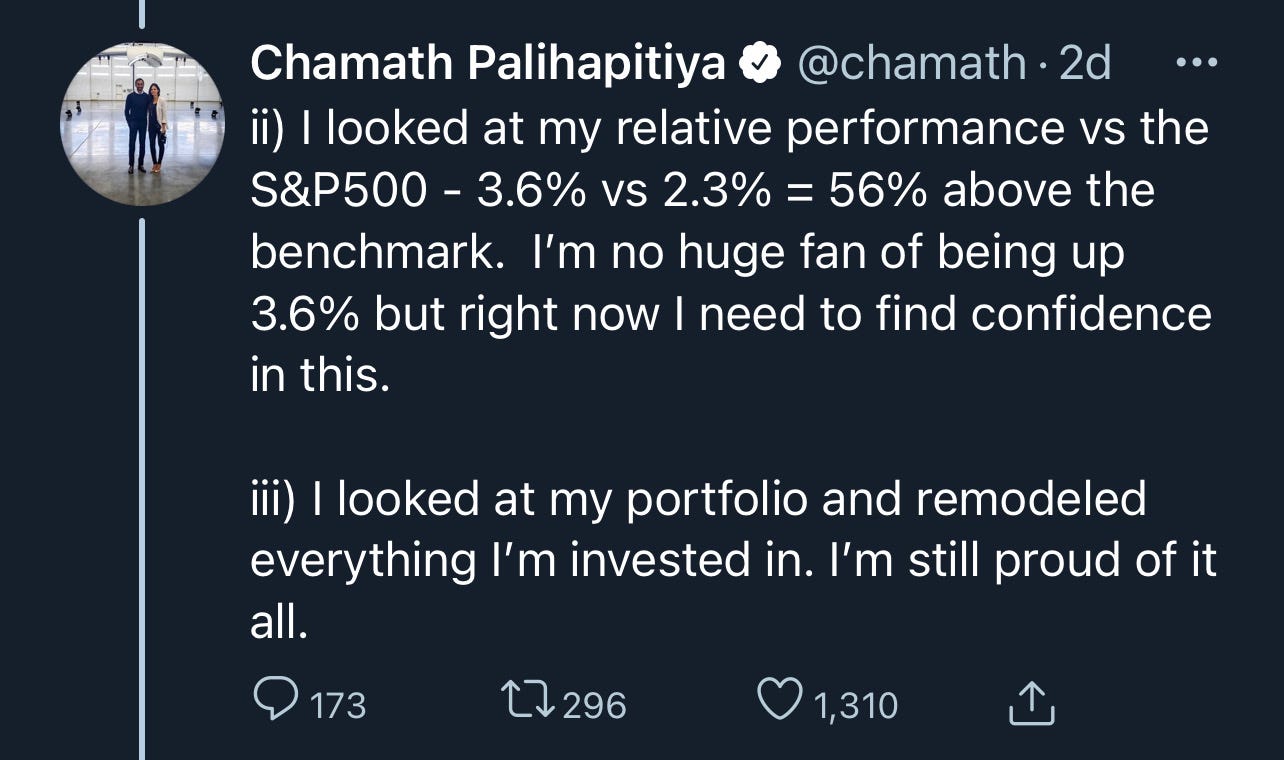The height and width of the screenshot is (760, 1284).
Task: Select the paragraph starting with iii)
Action: (733, 561)
